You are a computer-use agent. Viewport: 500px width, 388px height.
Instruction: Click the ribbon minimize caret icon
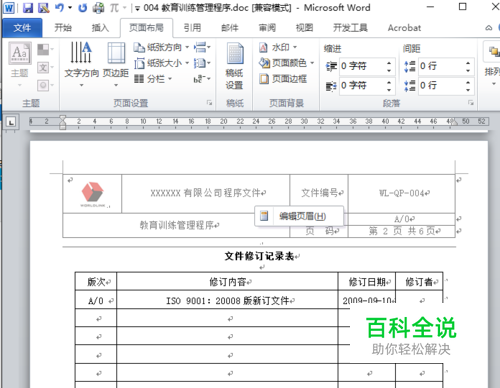tap(488, 28)
